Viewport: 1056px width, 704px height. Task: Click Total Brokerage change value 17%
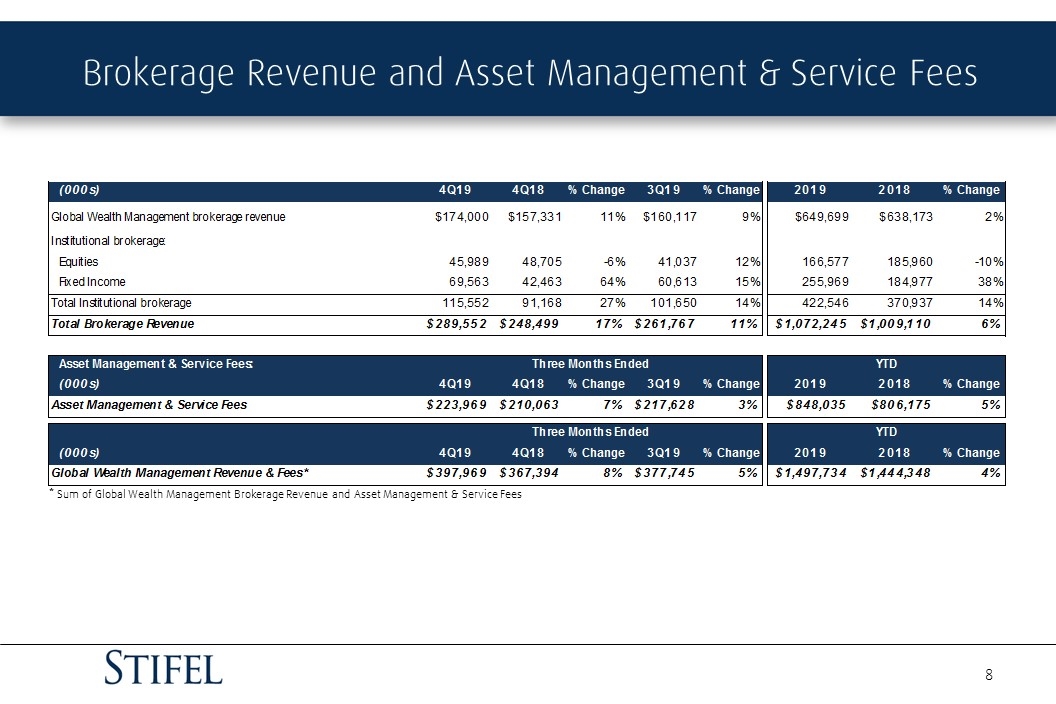(x=609, y=324)
